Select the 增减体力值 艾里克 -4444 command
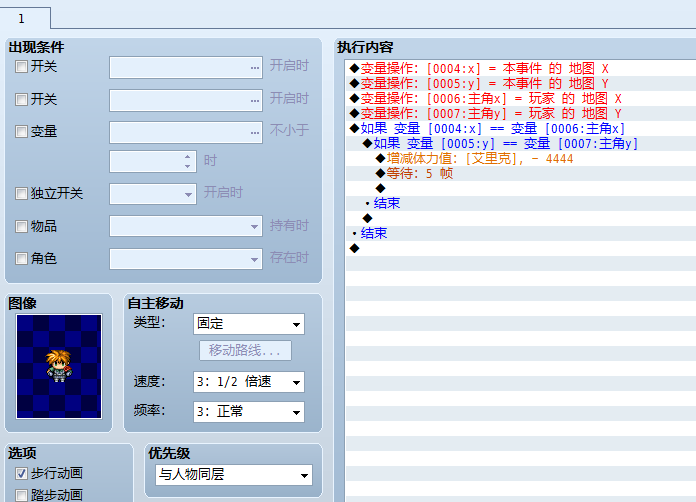 520,158
